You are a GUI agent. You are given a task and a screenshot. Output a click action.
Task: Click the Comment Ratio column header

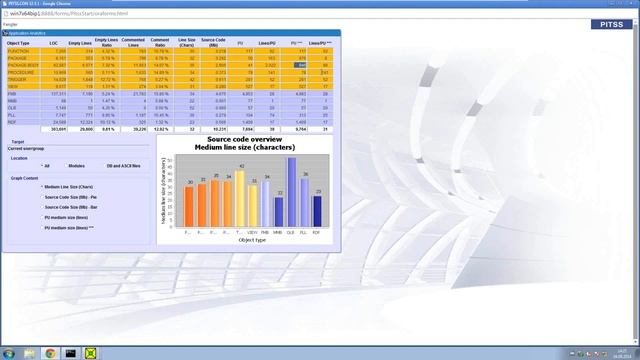pyautogui.click(x=160, y=42)
